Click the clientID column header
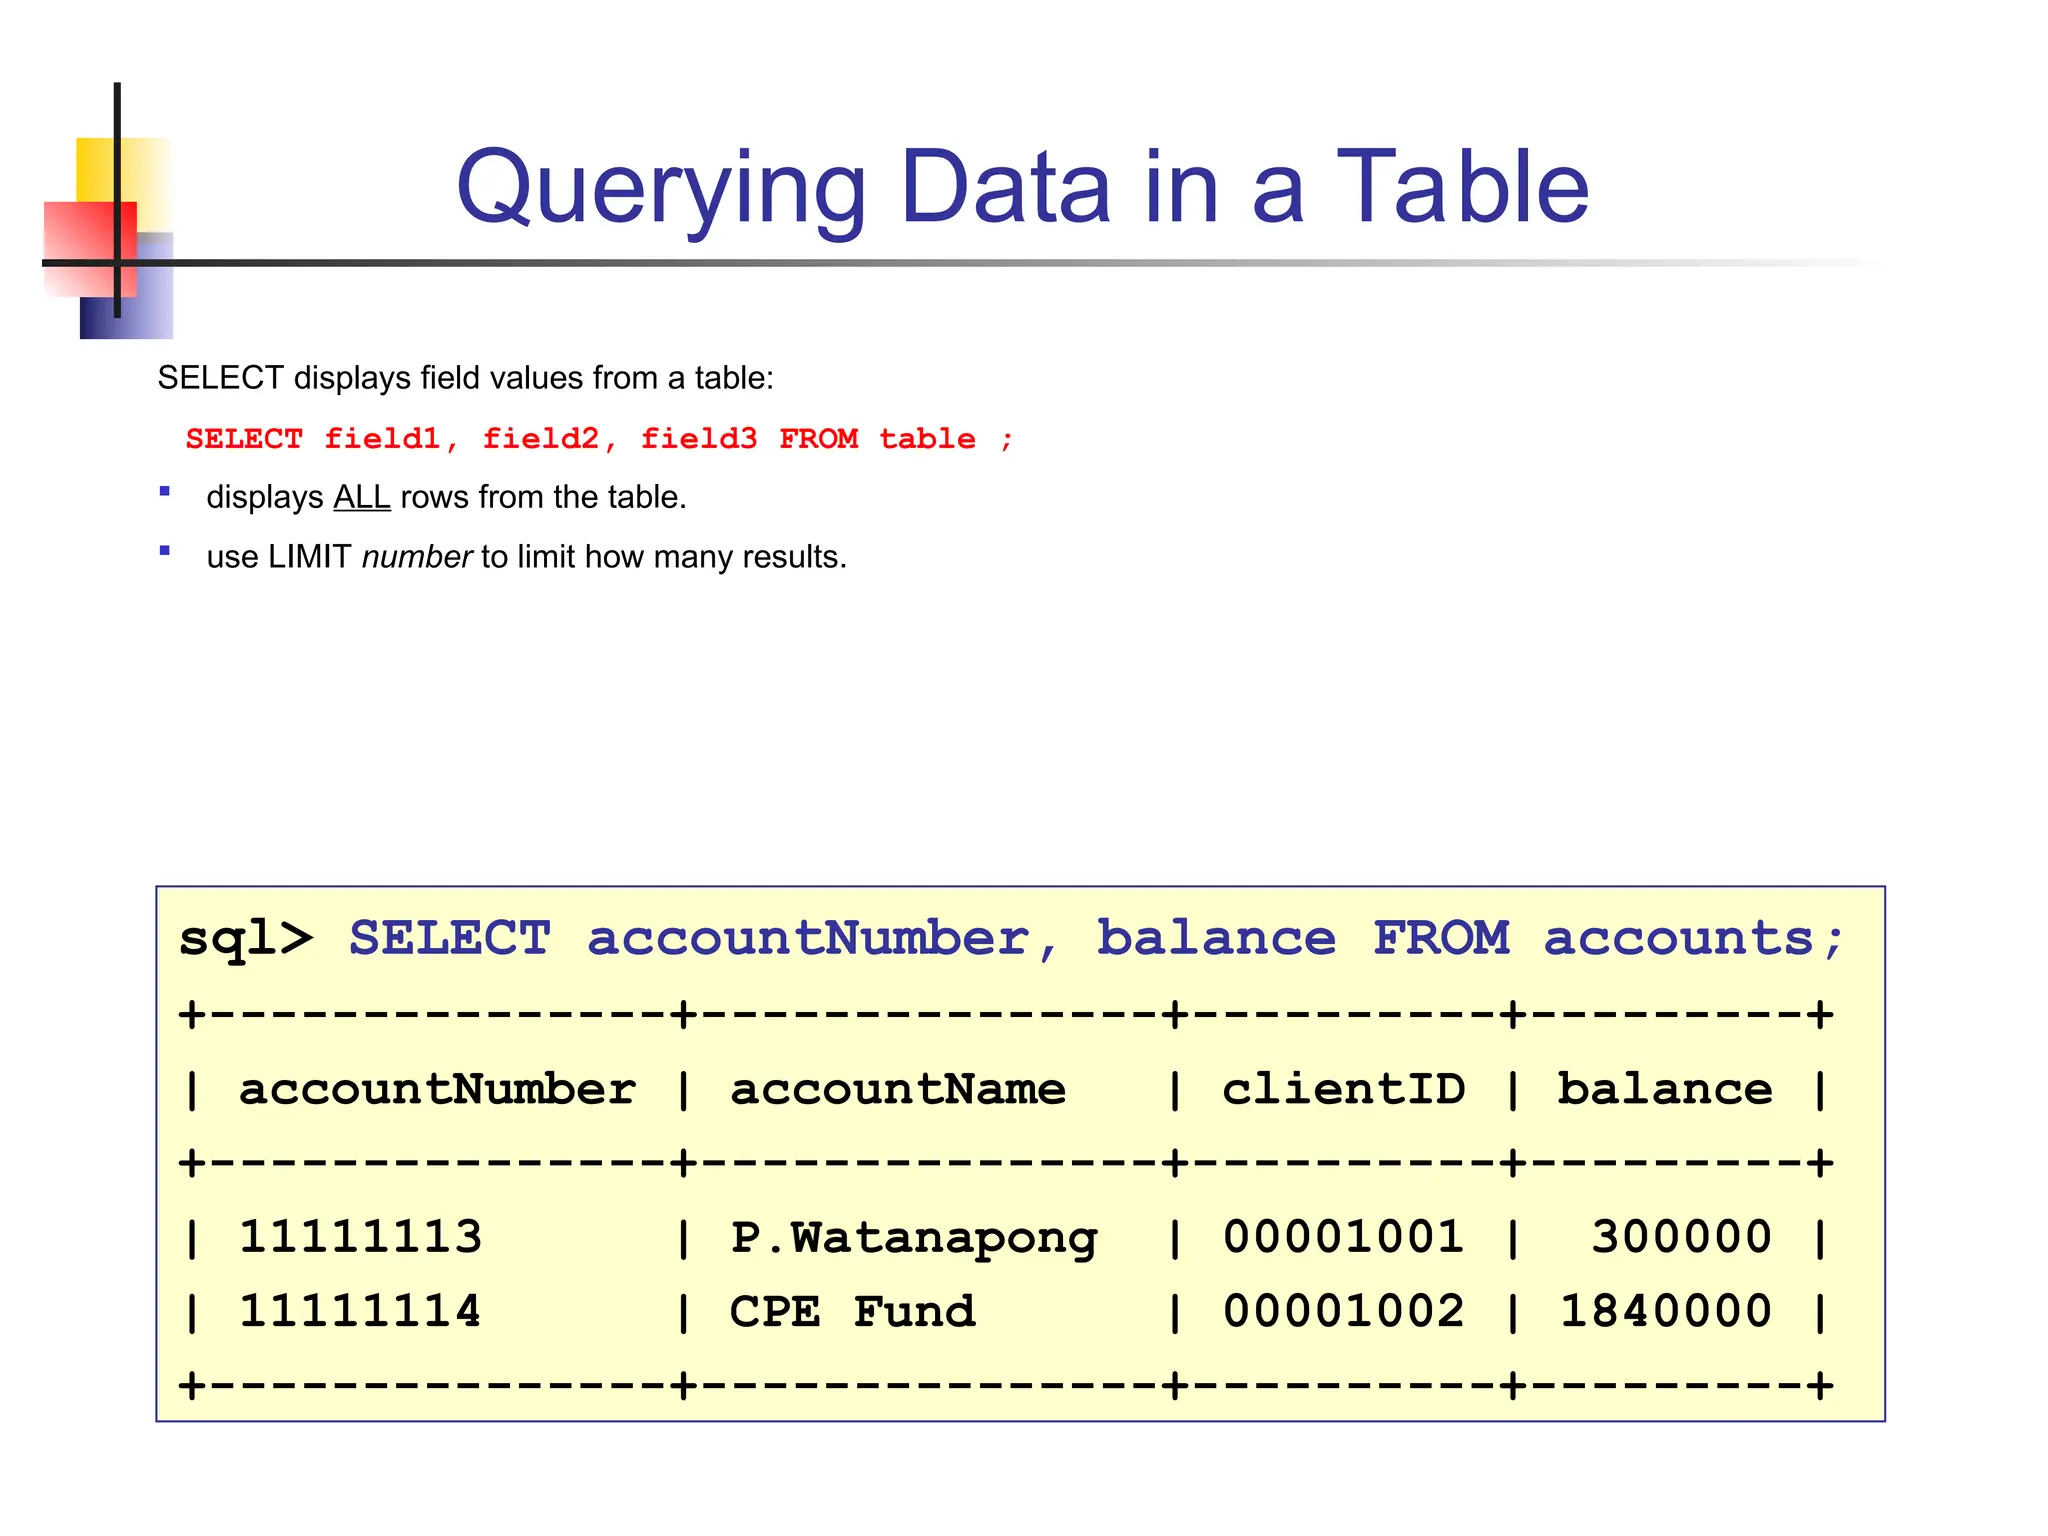2048x1536 pixels. (1343, 1089)
